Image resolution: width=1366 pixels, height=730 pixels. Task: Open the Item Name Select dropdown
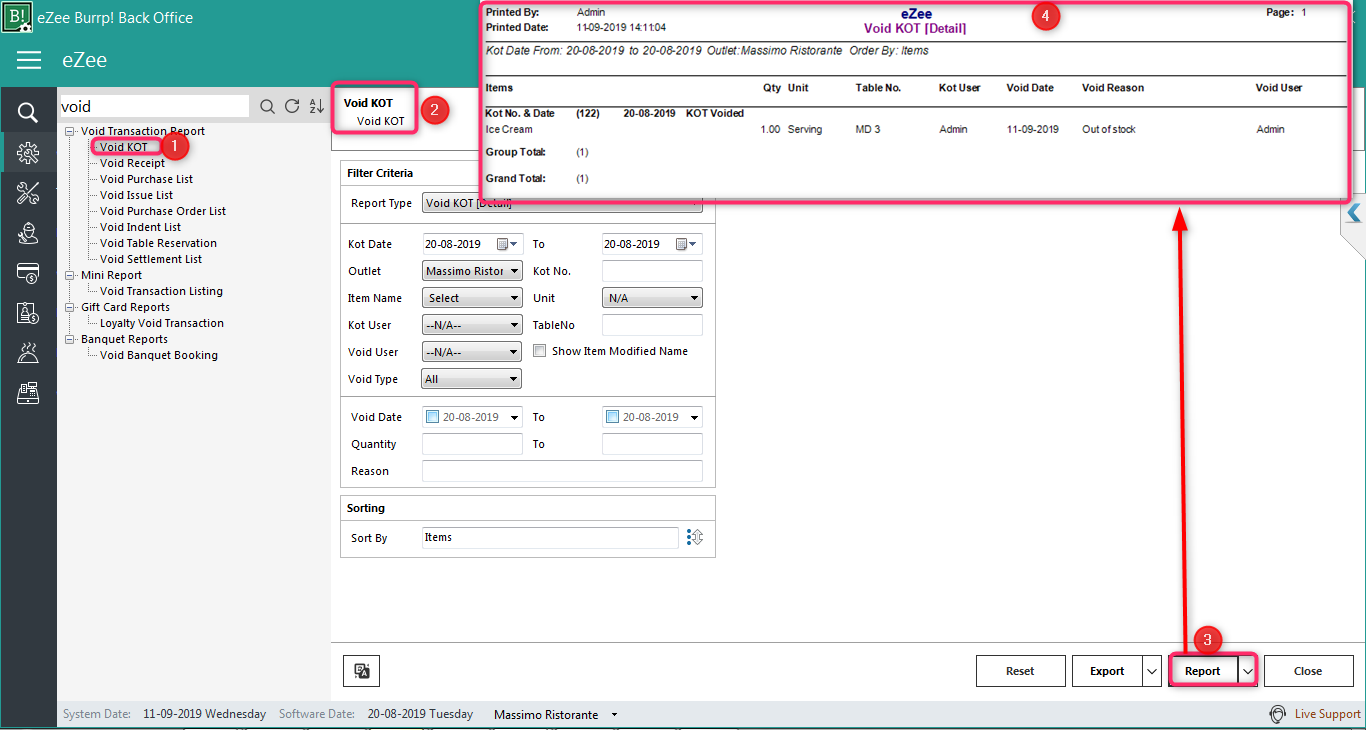tap(472, 298)
